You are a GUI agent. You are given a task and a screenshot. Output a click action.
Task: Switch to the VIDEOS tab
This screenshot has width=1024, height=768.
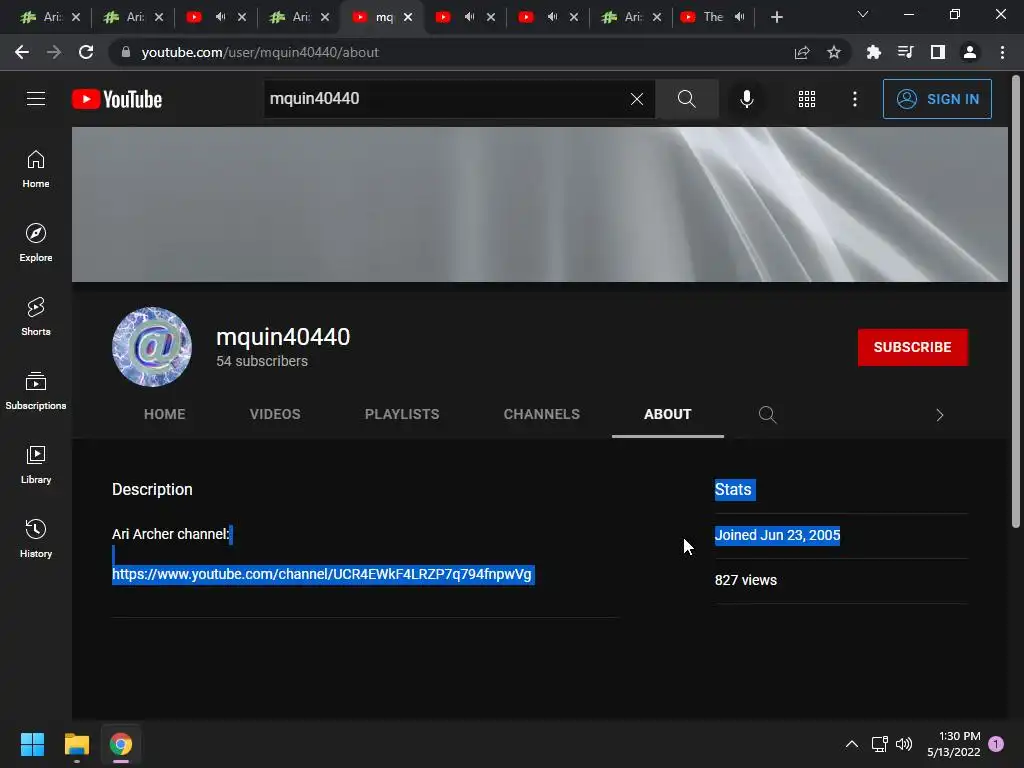tap(275, 414)
